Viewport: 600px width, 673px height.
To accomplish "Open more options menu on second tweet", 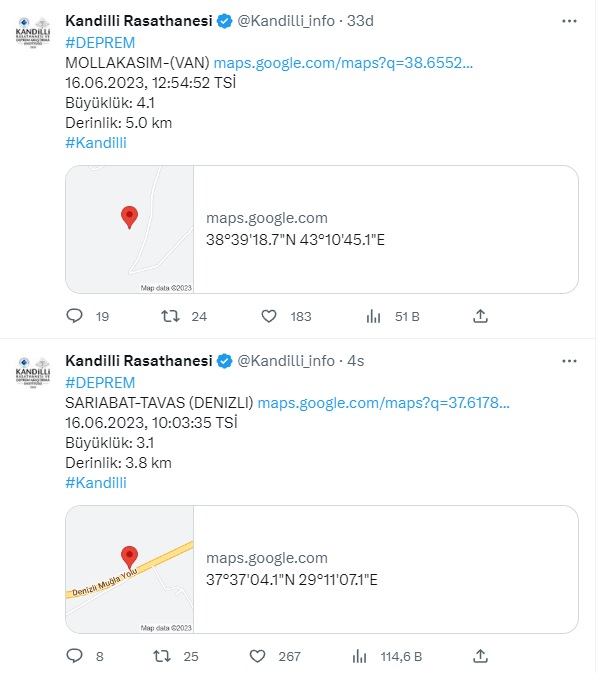I will click(x=569, y=360).
